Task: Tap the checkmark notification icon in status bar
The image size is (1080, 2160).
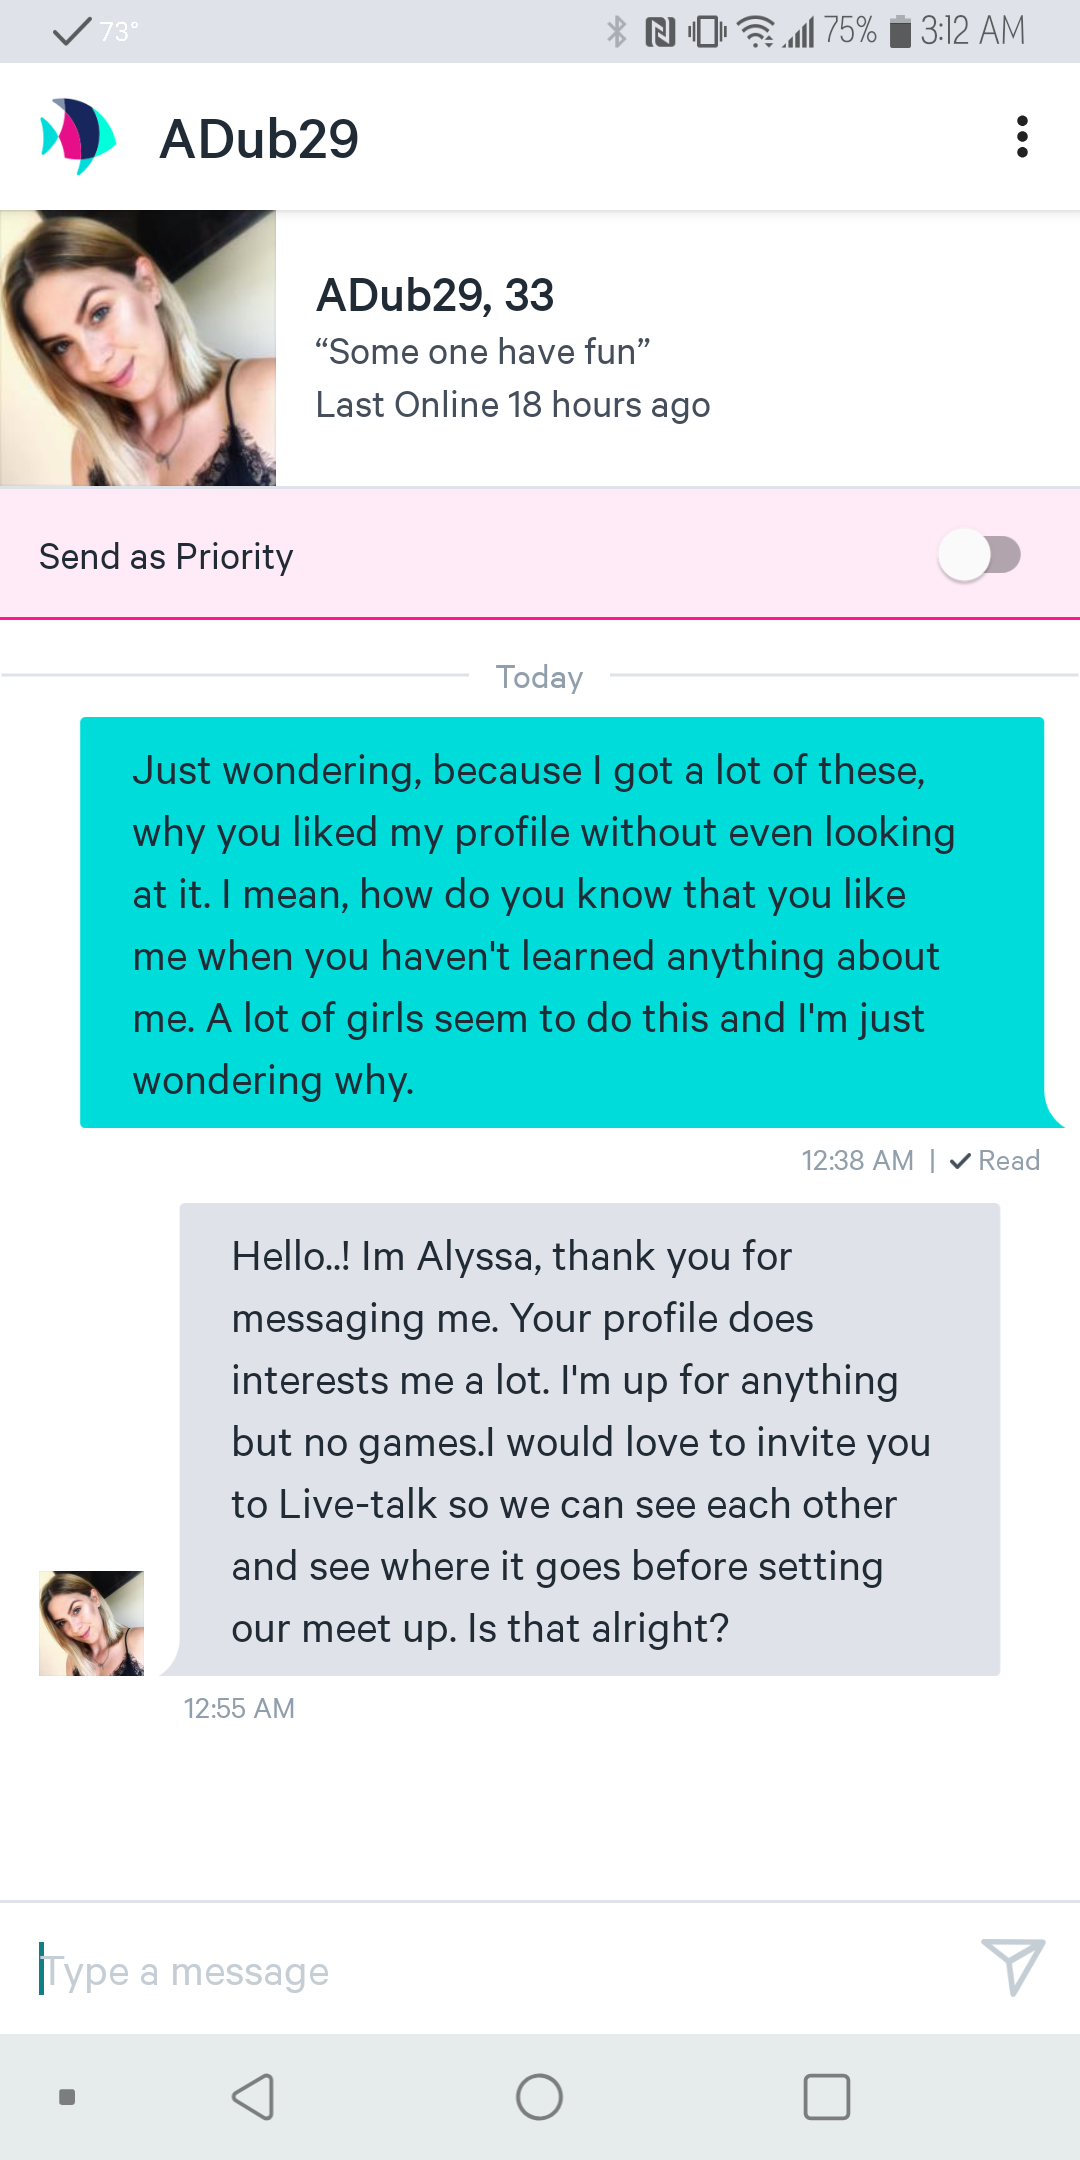Action: [72, 32]
